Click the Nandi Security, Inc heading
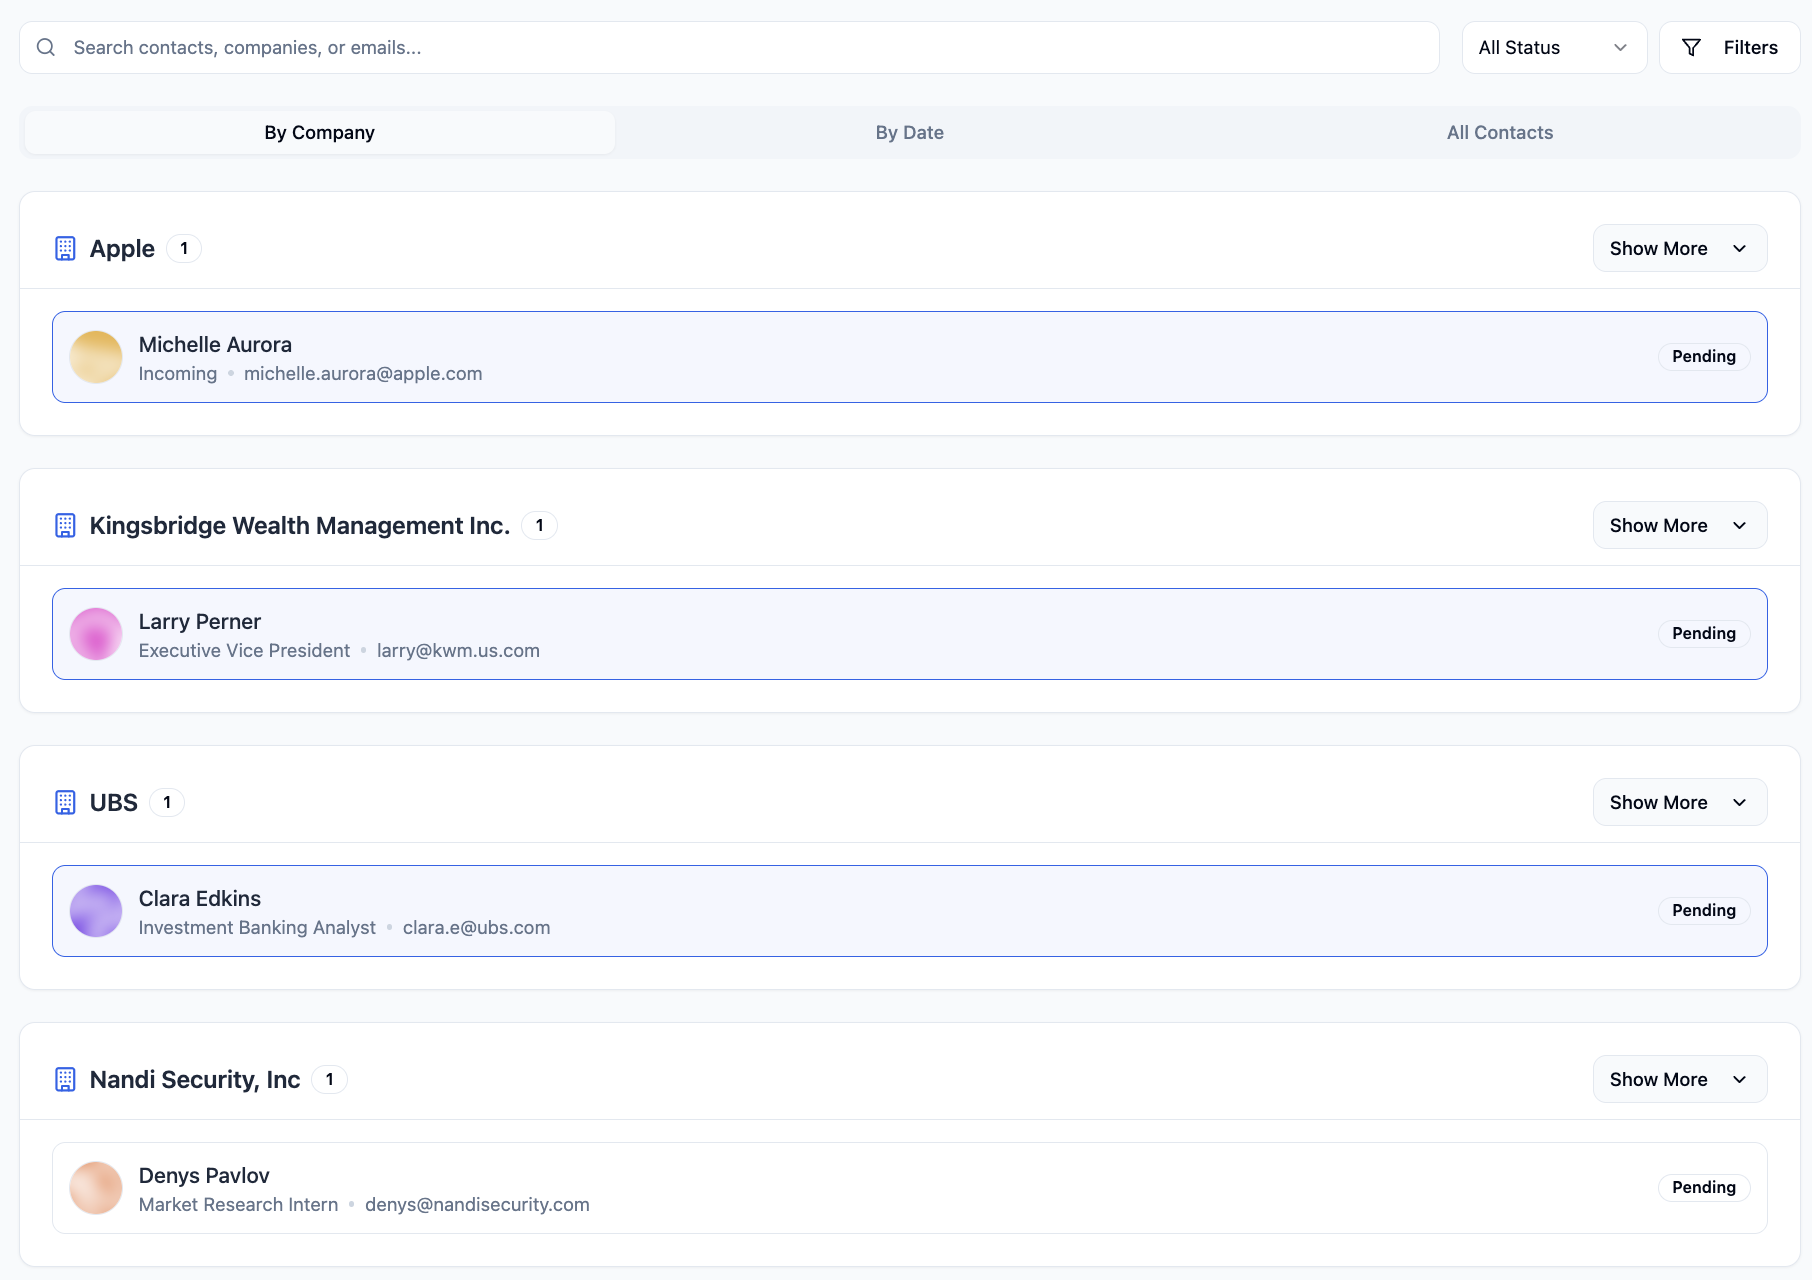The image size is (1812, 1280). (x=195, y=1079)
